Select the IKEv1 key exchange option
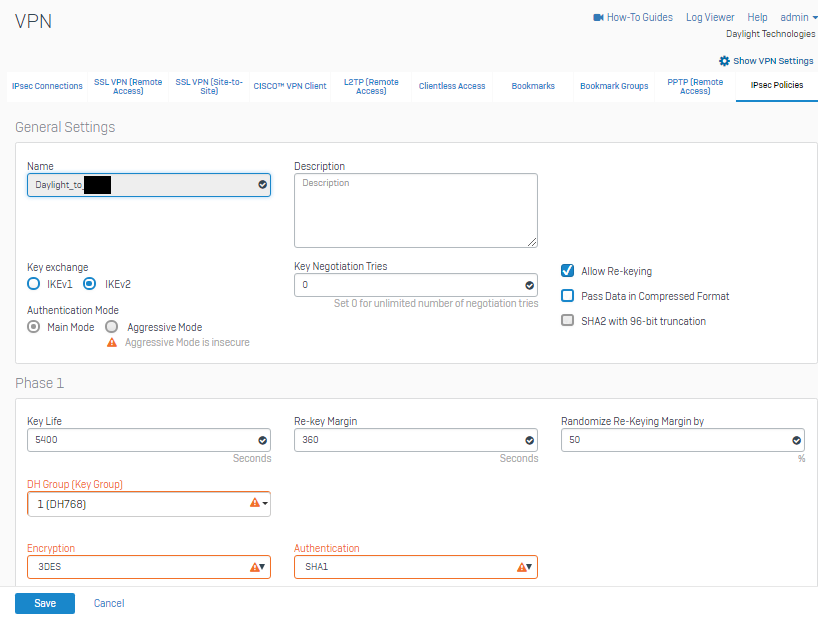 (33, 284)
